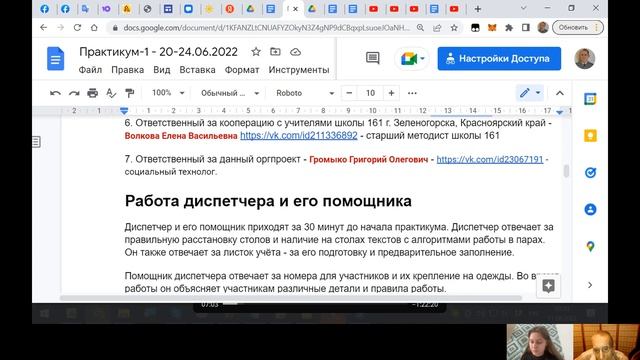Image resolution: width=640 pixels, height=360 pixels.
Task: Open Contacts in the side panel
Action: click(x=590, y=209)
